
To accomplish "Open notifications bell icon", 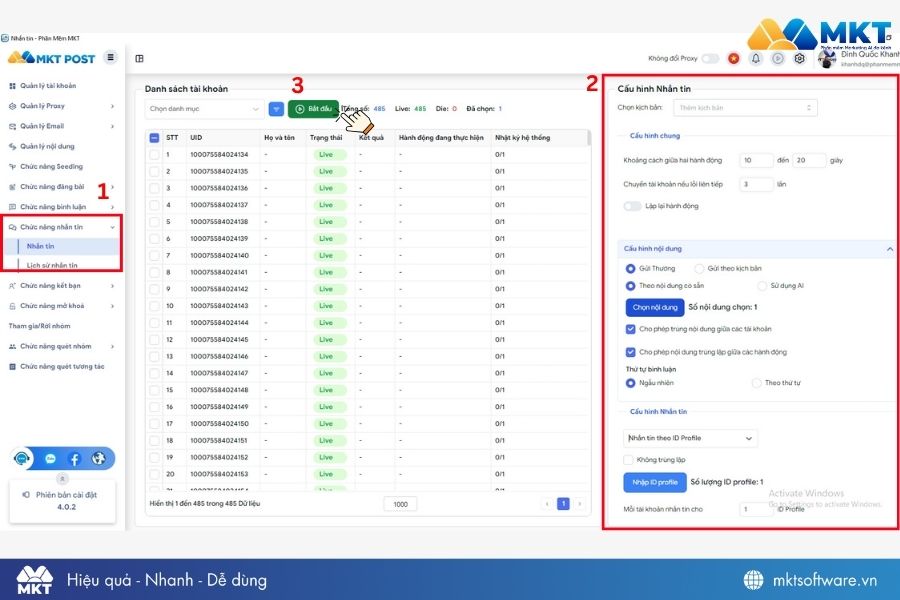I will click(x=756, y=59).
